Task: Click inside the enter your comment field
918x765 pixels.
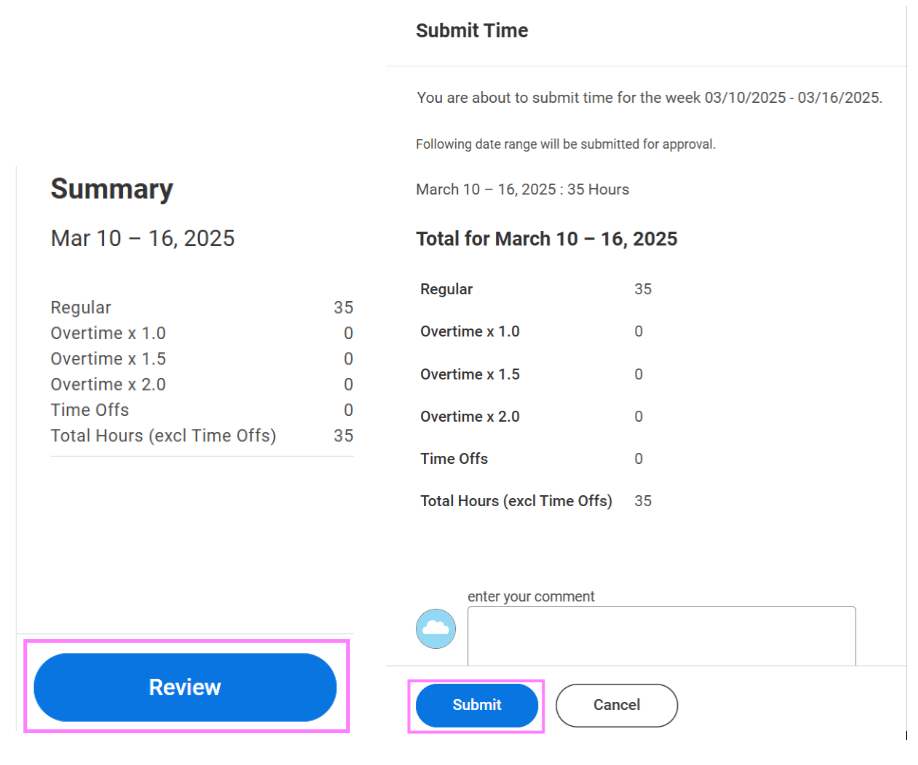Action: pos(661,634)
